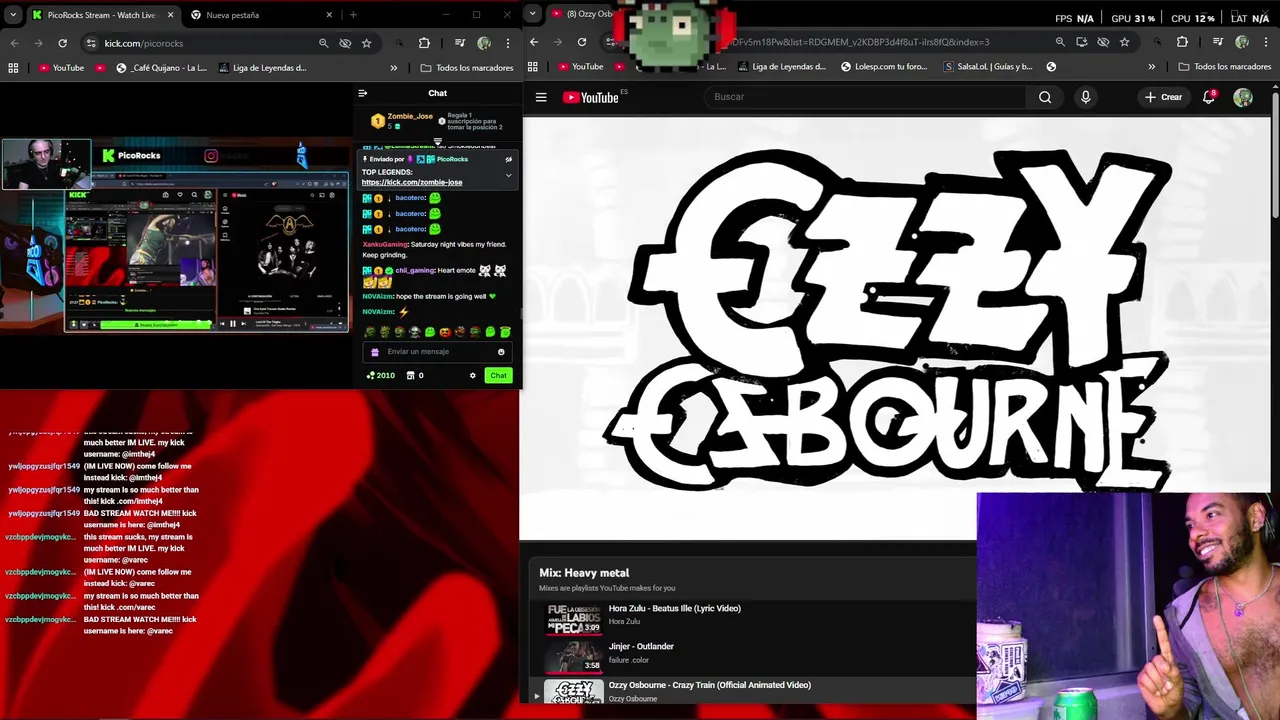Toggle the eye-slash icon in YouTube address bar
Screen dimensions: 1280x720
(x=1103, y=42)
